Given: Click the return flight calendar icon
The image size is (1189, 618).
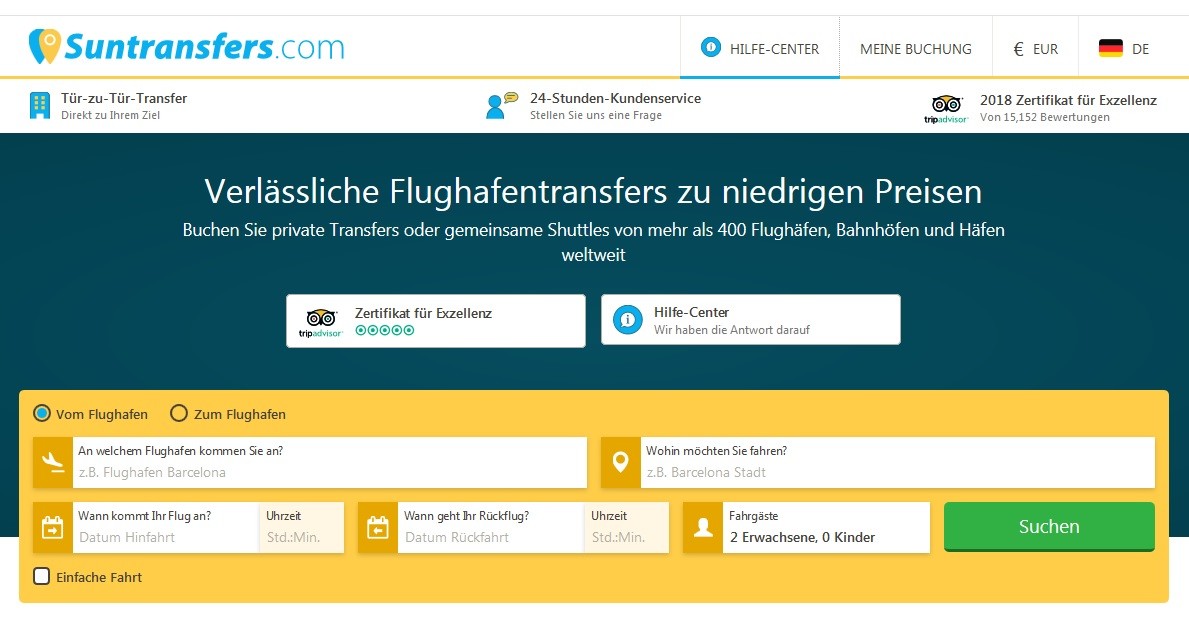Looking at the screenshot, I should [378, 527].
